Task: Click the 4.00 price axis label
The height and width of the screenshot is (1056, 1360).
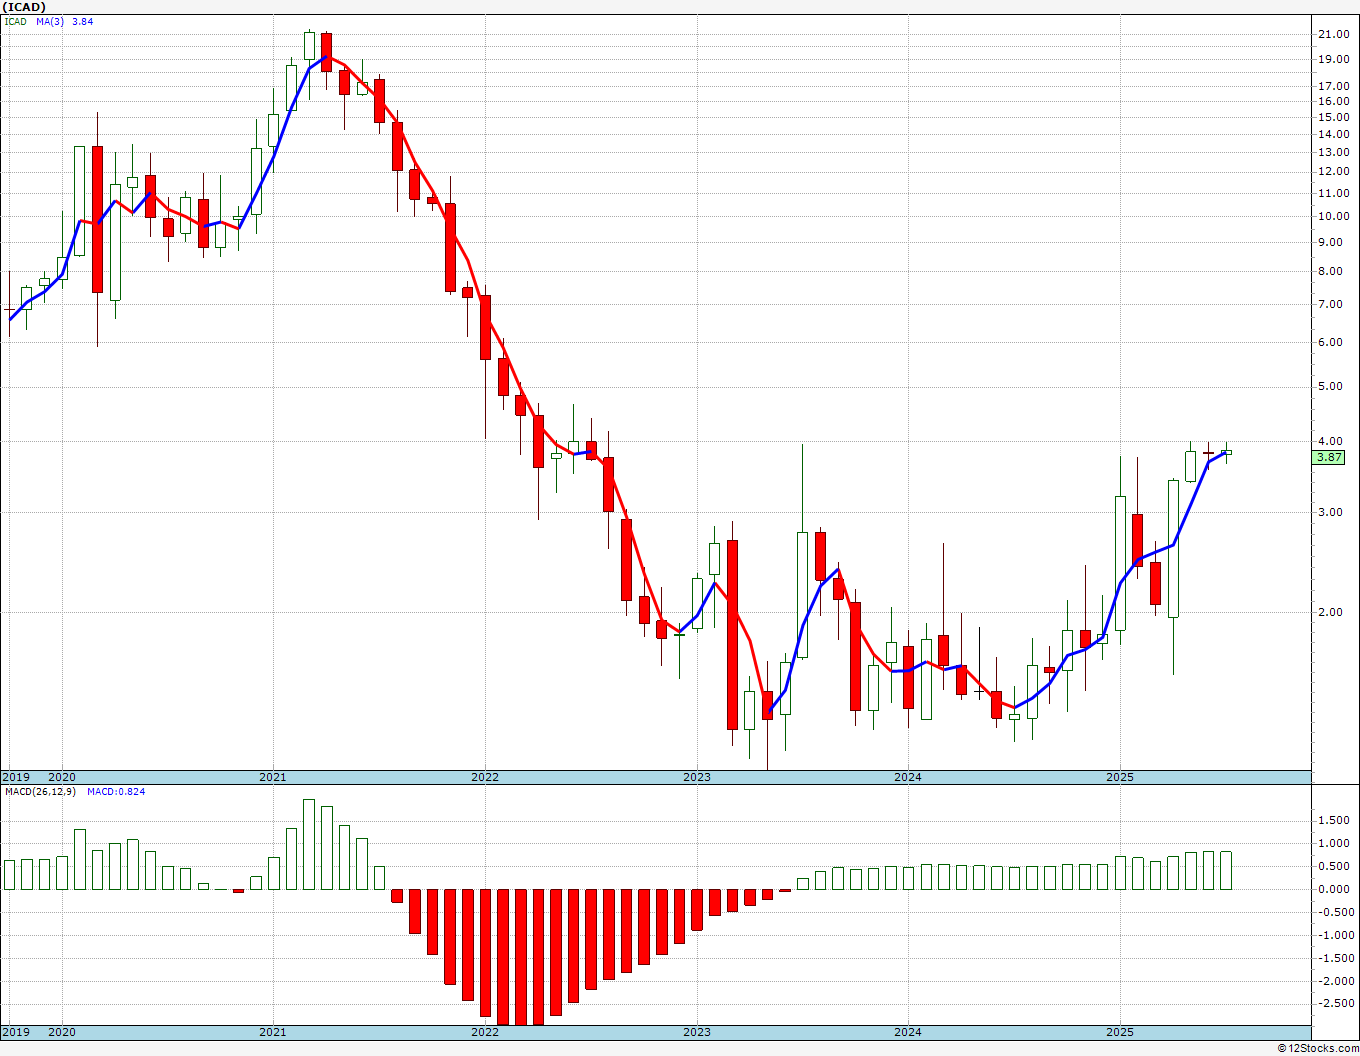Action: coord(1331,442)
